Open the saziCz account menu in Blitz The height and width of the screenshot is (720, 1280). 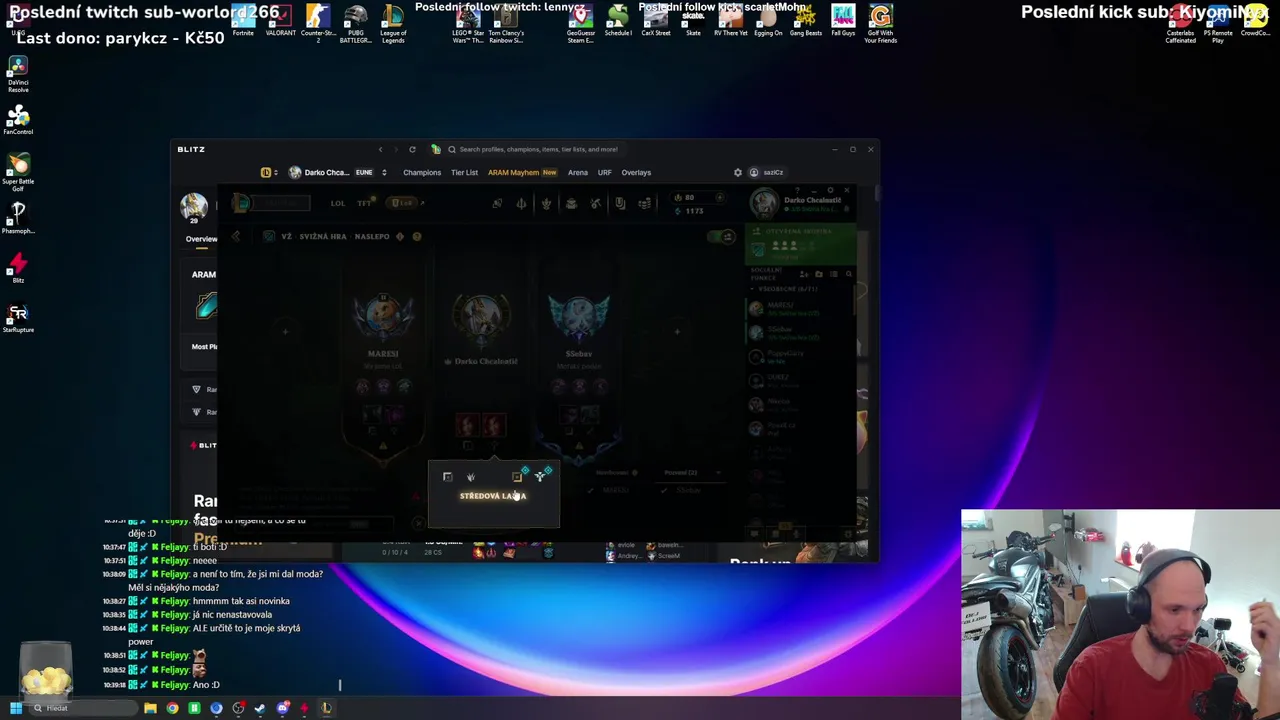pyautogui.click(x=767, y=172)
